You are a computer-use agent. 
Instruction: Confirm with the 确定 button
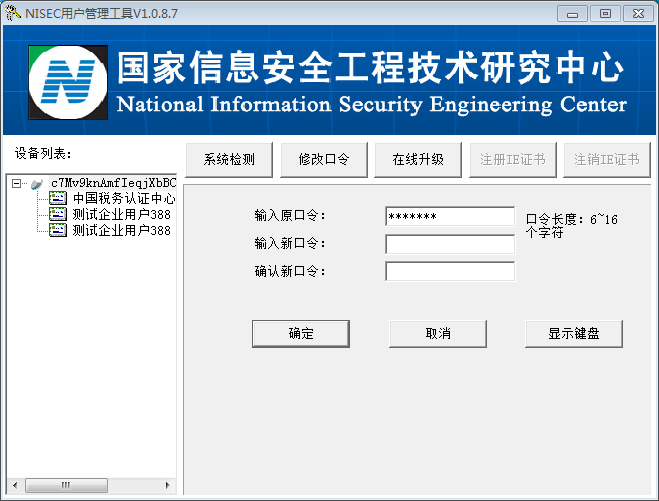pos(300,333)
